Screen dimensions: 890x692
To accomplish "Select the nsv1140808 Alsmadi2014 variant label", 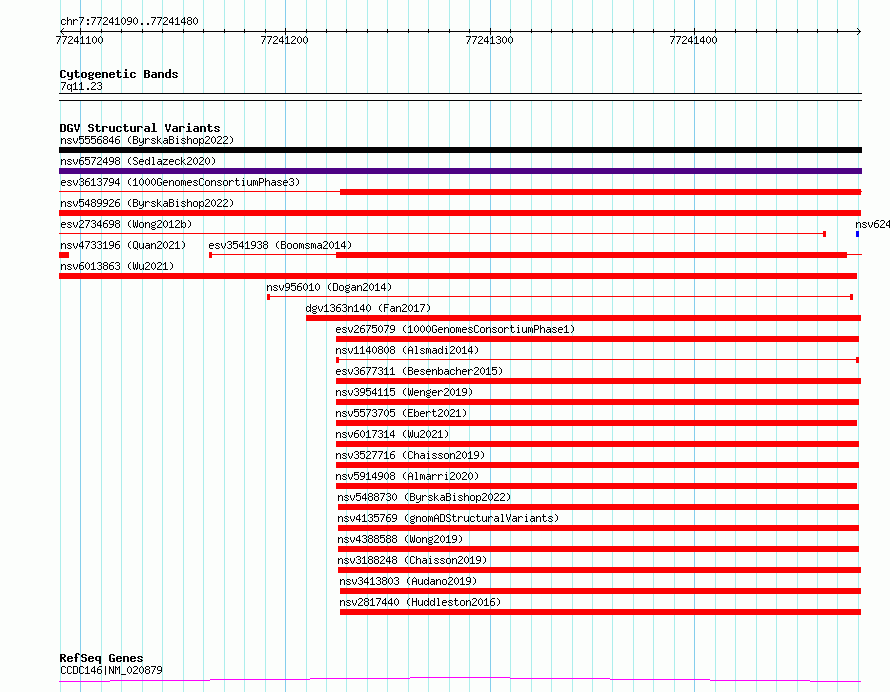I will 407,350.
